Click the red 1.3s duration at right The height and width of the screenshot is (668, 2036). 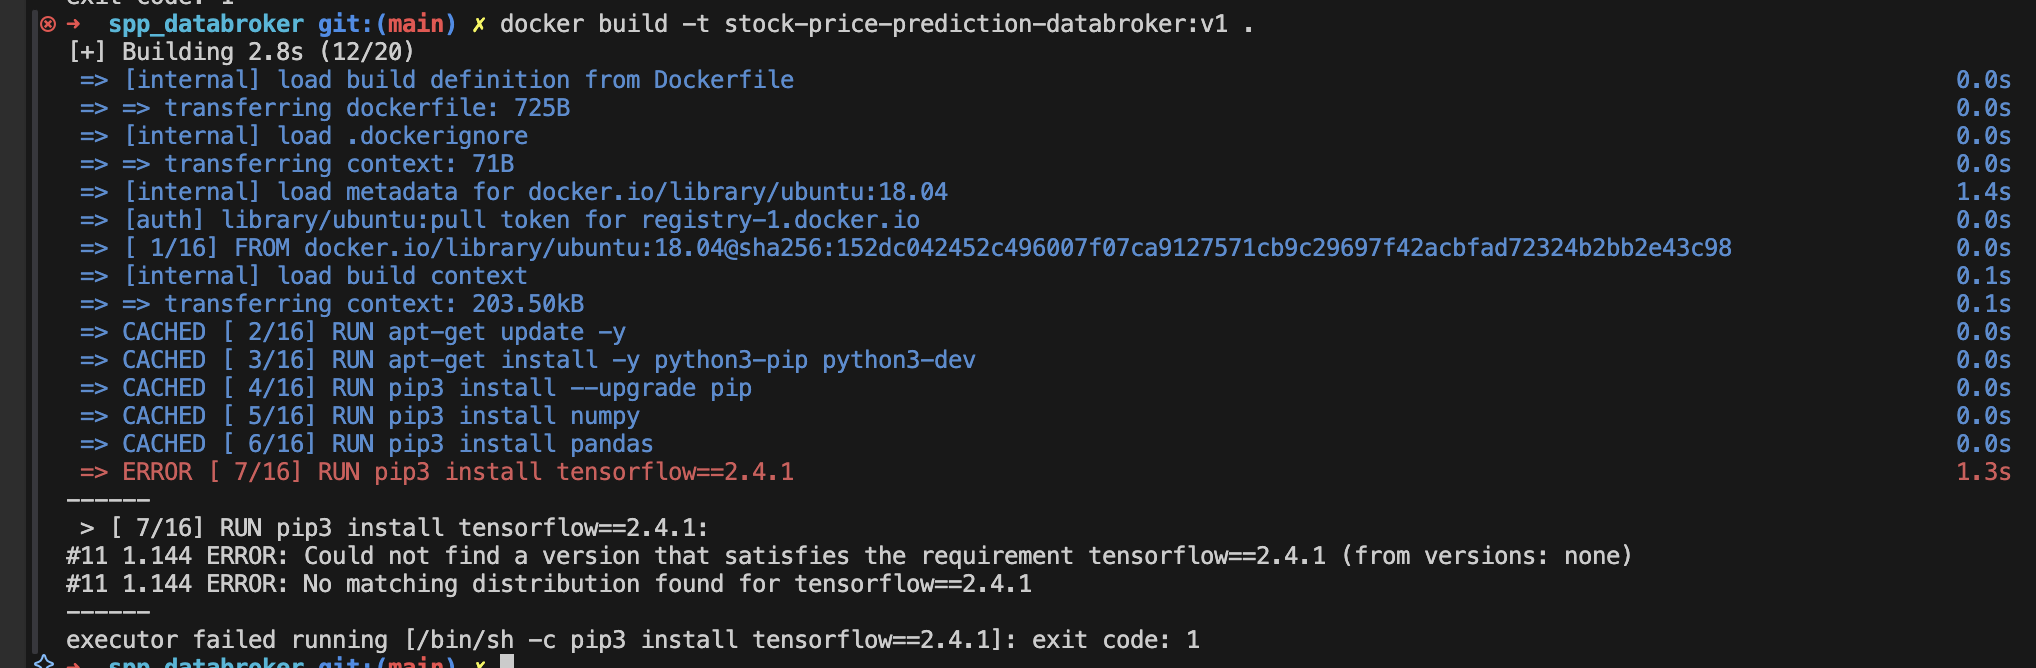1983,472
